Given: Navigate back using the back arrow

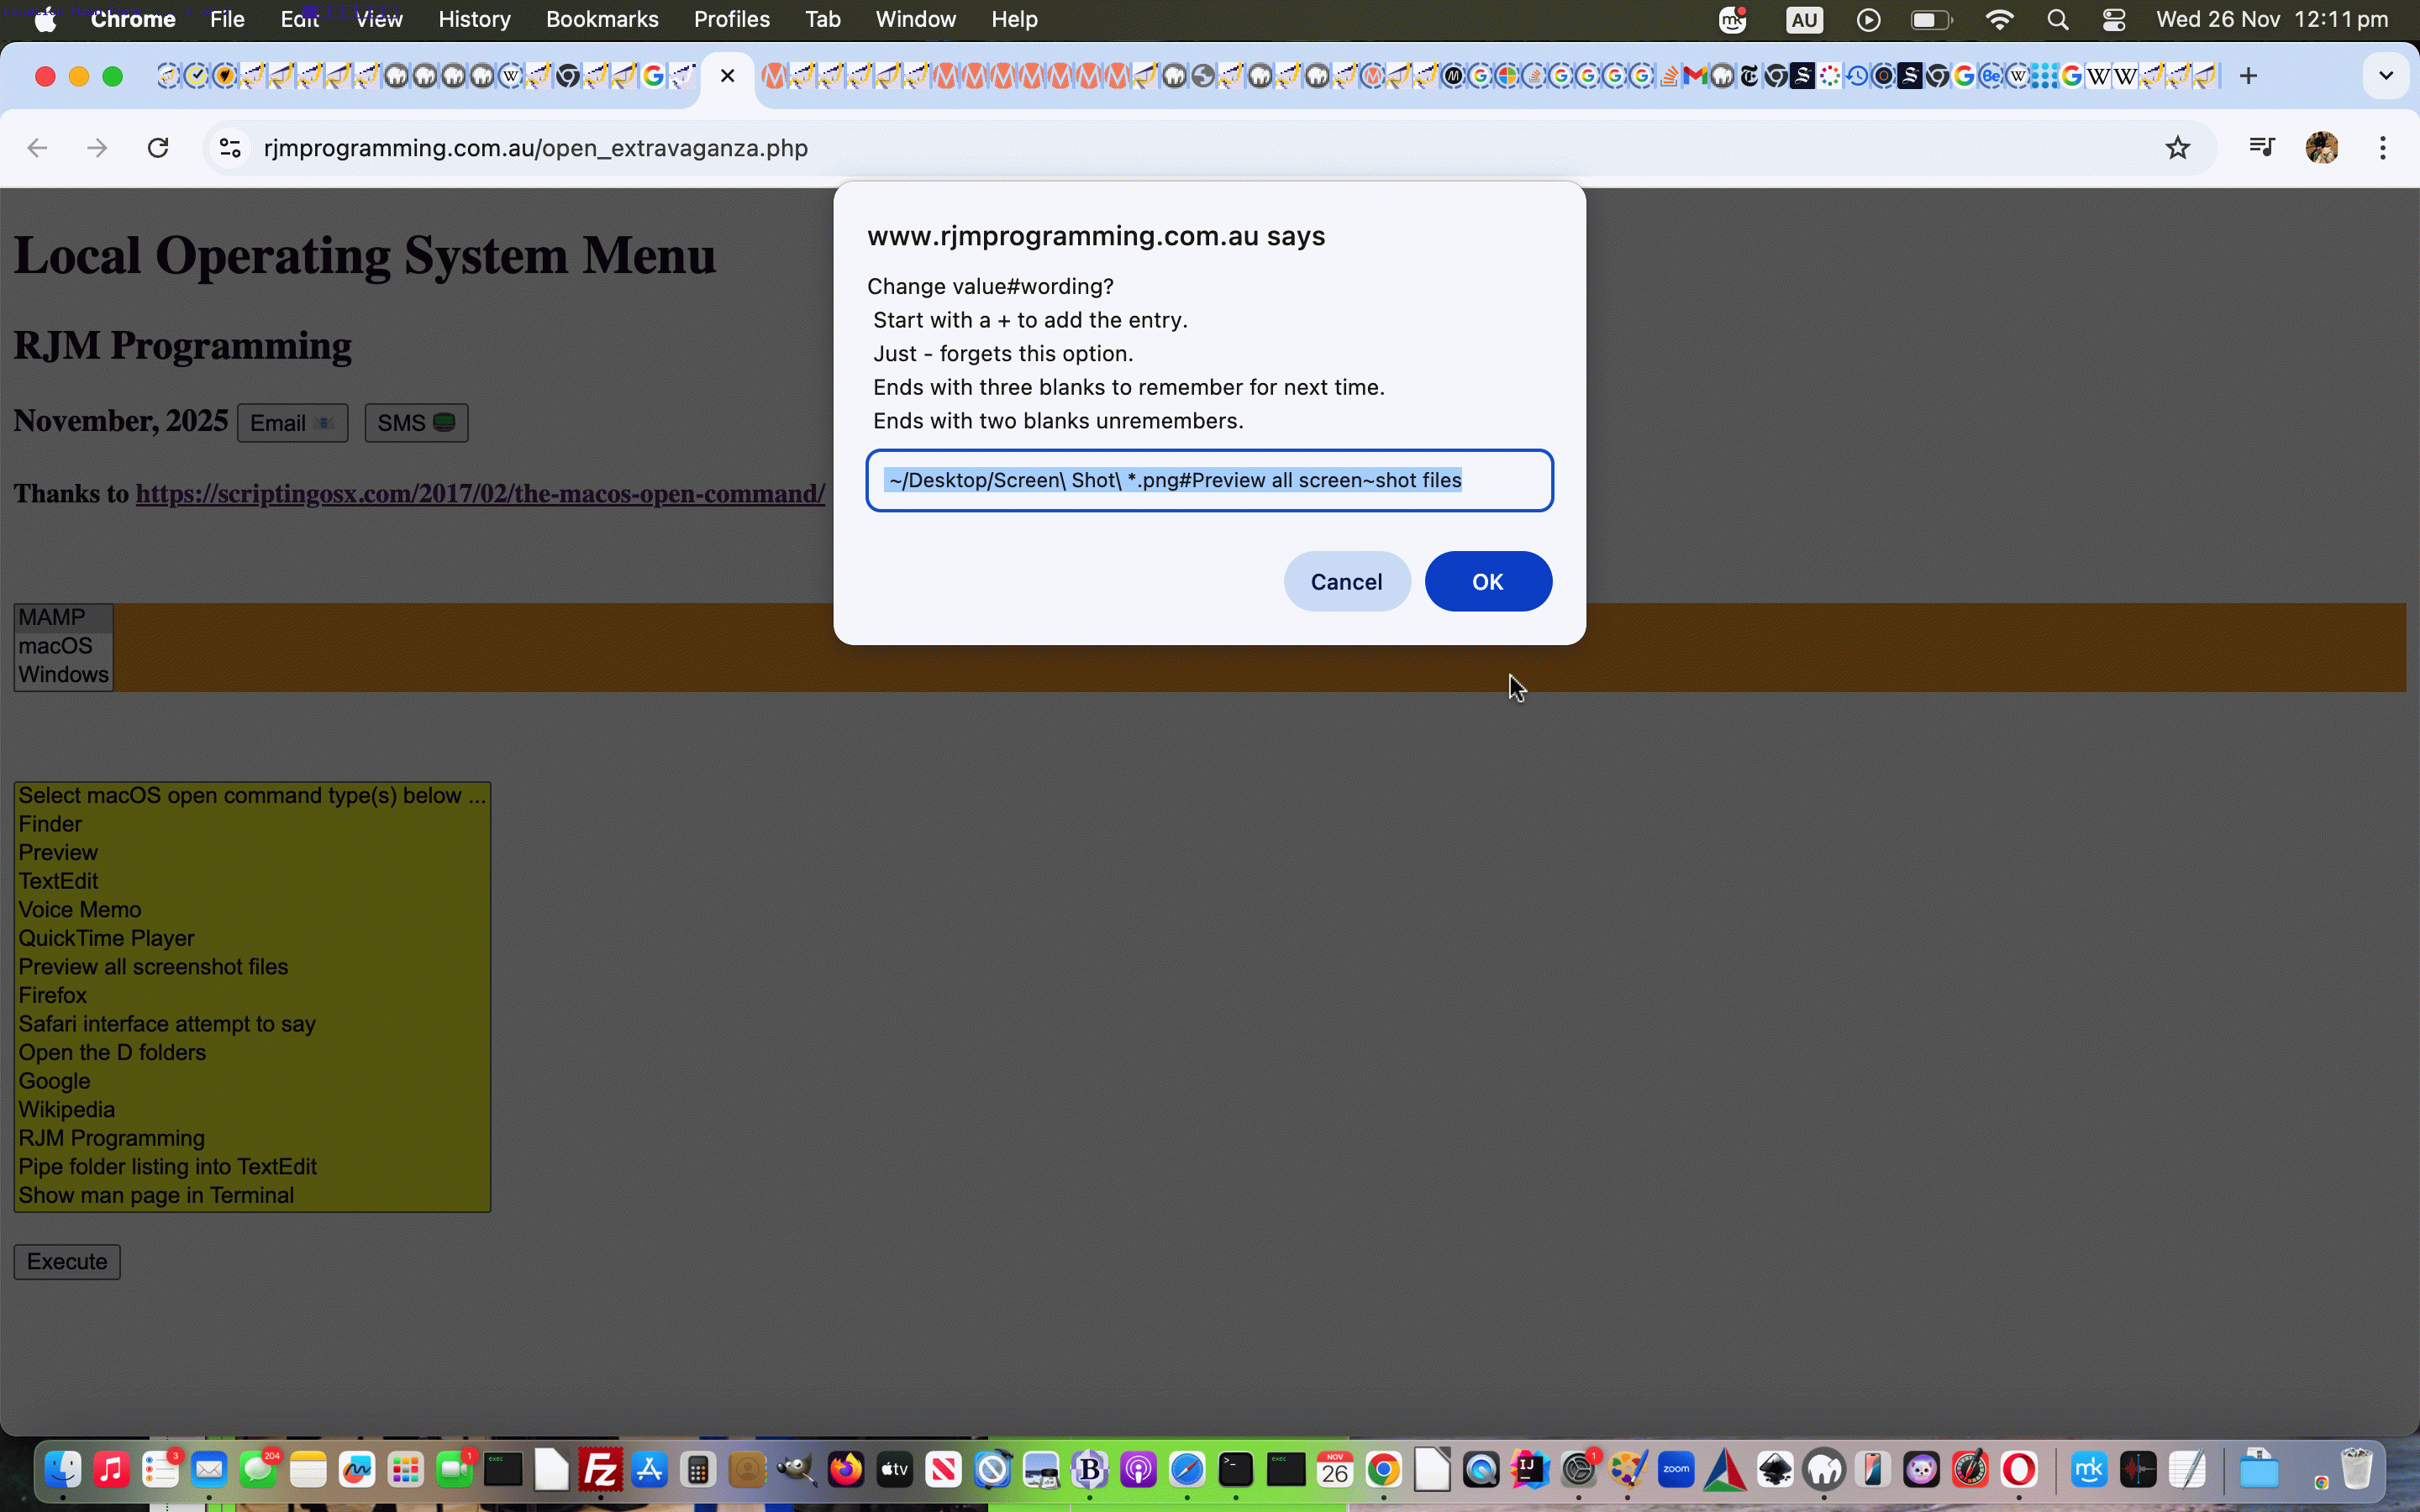Looking at the screenshot, I should [x=37, y=147].
